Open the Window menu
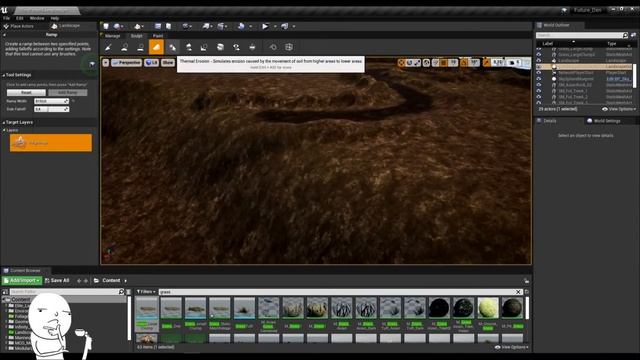 click(37, 18)
